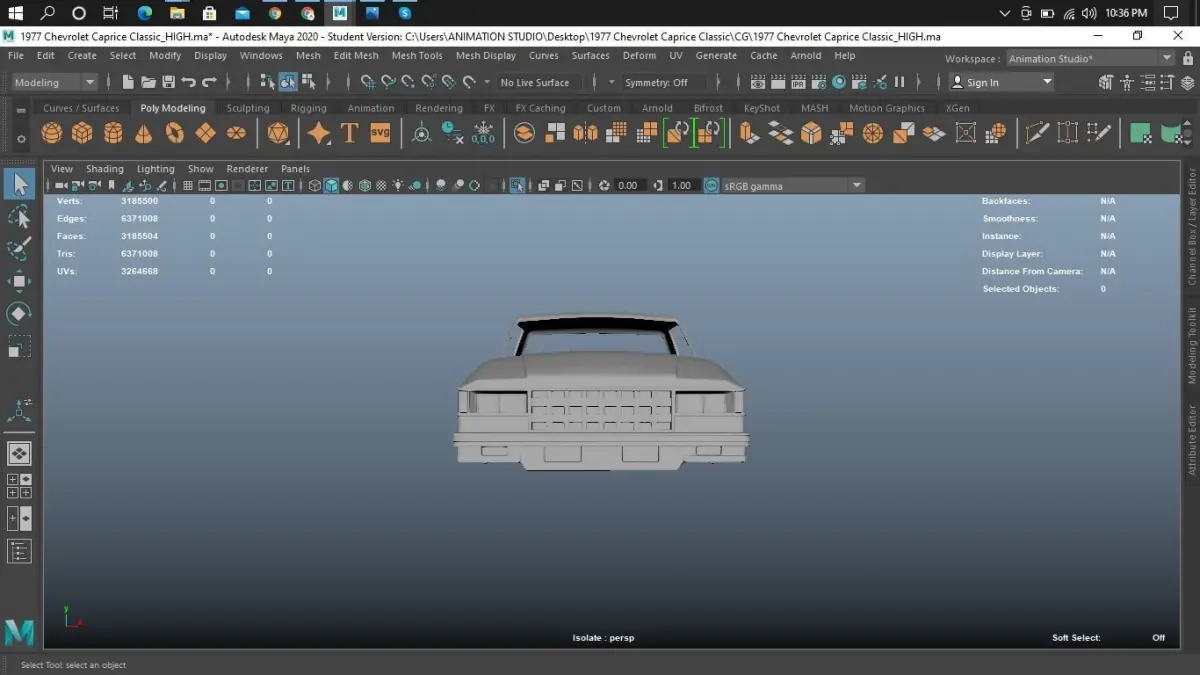The width and height of the screenshot is (1200, 675).
Task: Switch to the Rigging shelf tab
Action: (x=308, y=108)
